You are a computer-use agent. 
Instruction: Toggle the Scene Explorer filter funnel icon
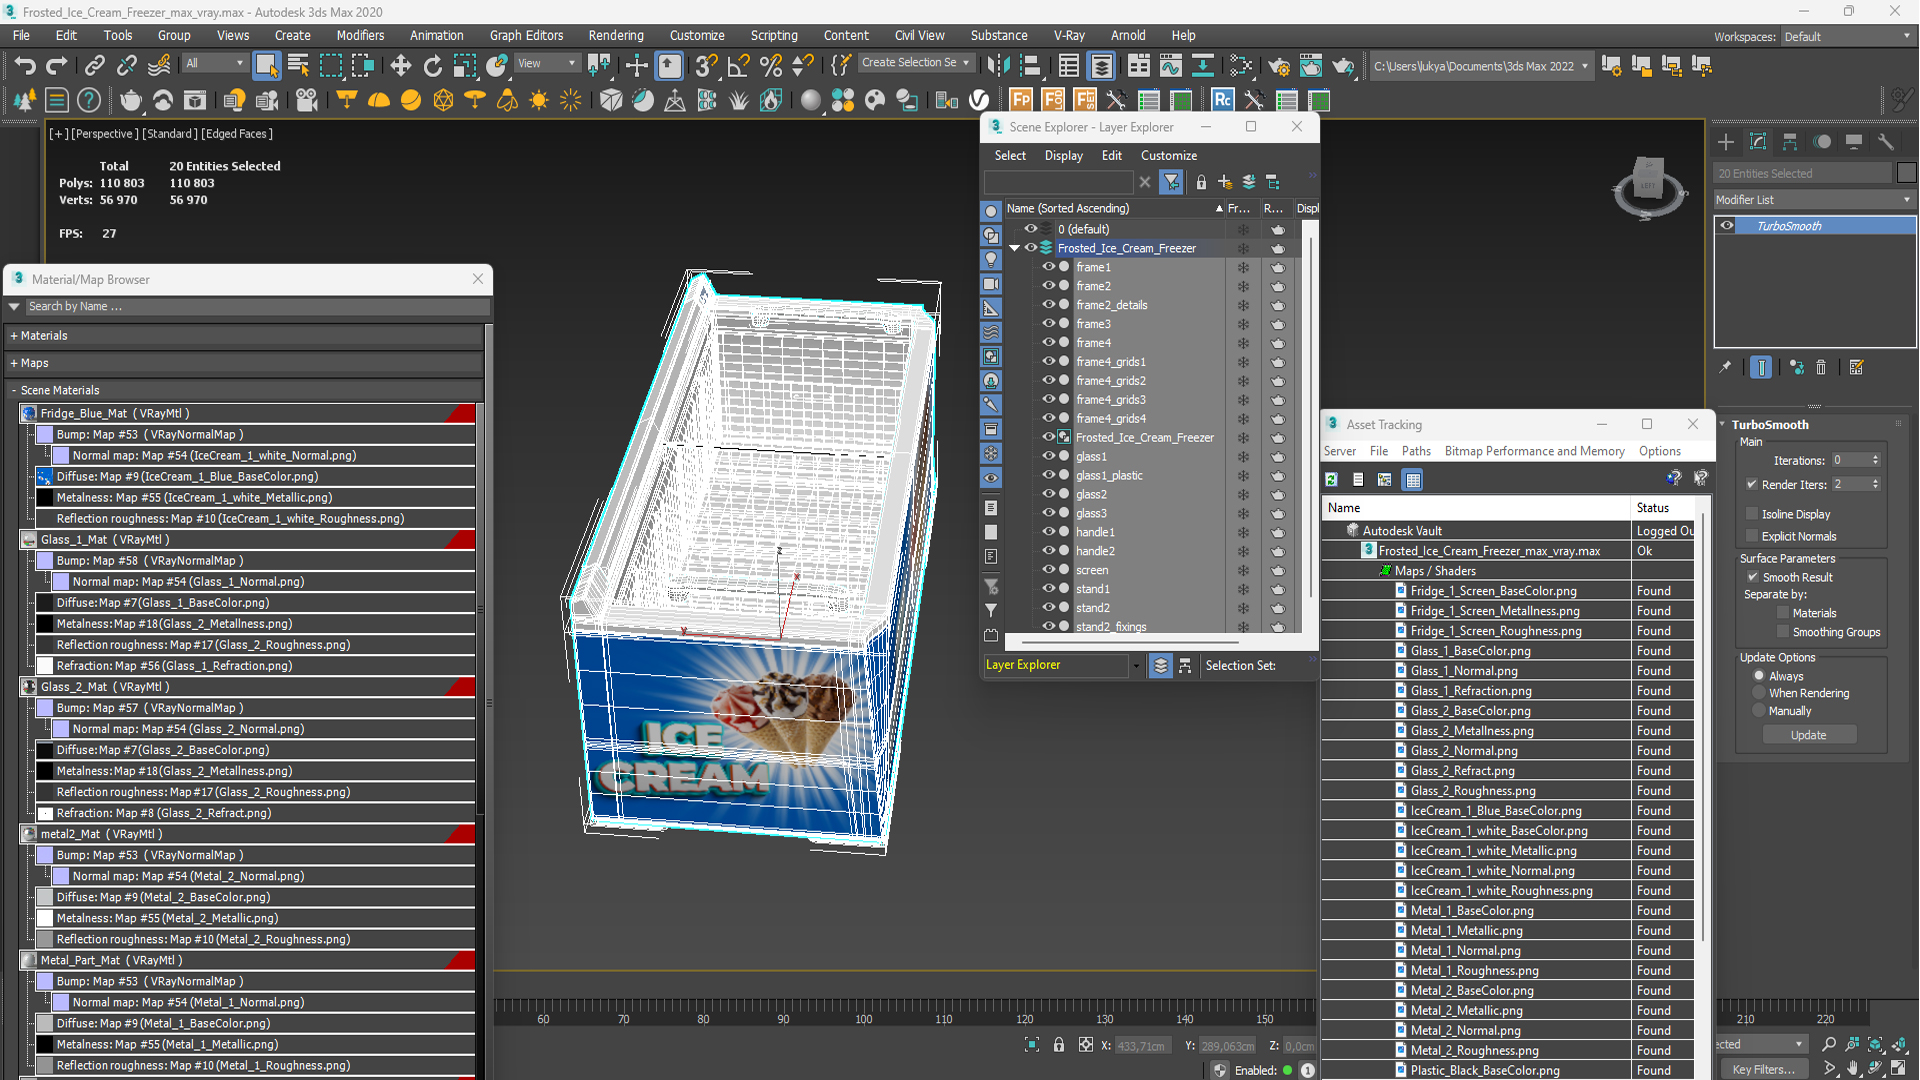point(1171,182)
